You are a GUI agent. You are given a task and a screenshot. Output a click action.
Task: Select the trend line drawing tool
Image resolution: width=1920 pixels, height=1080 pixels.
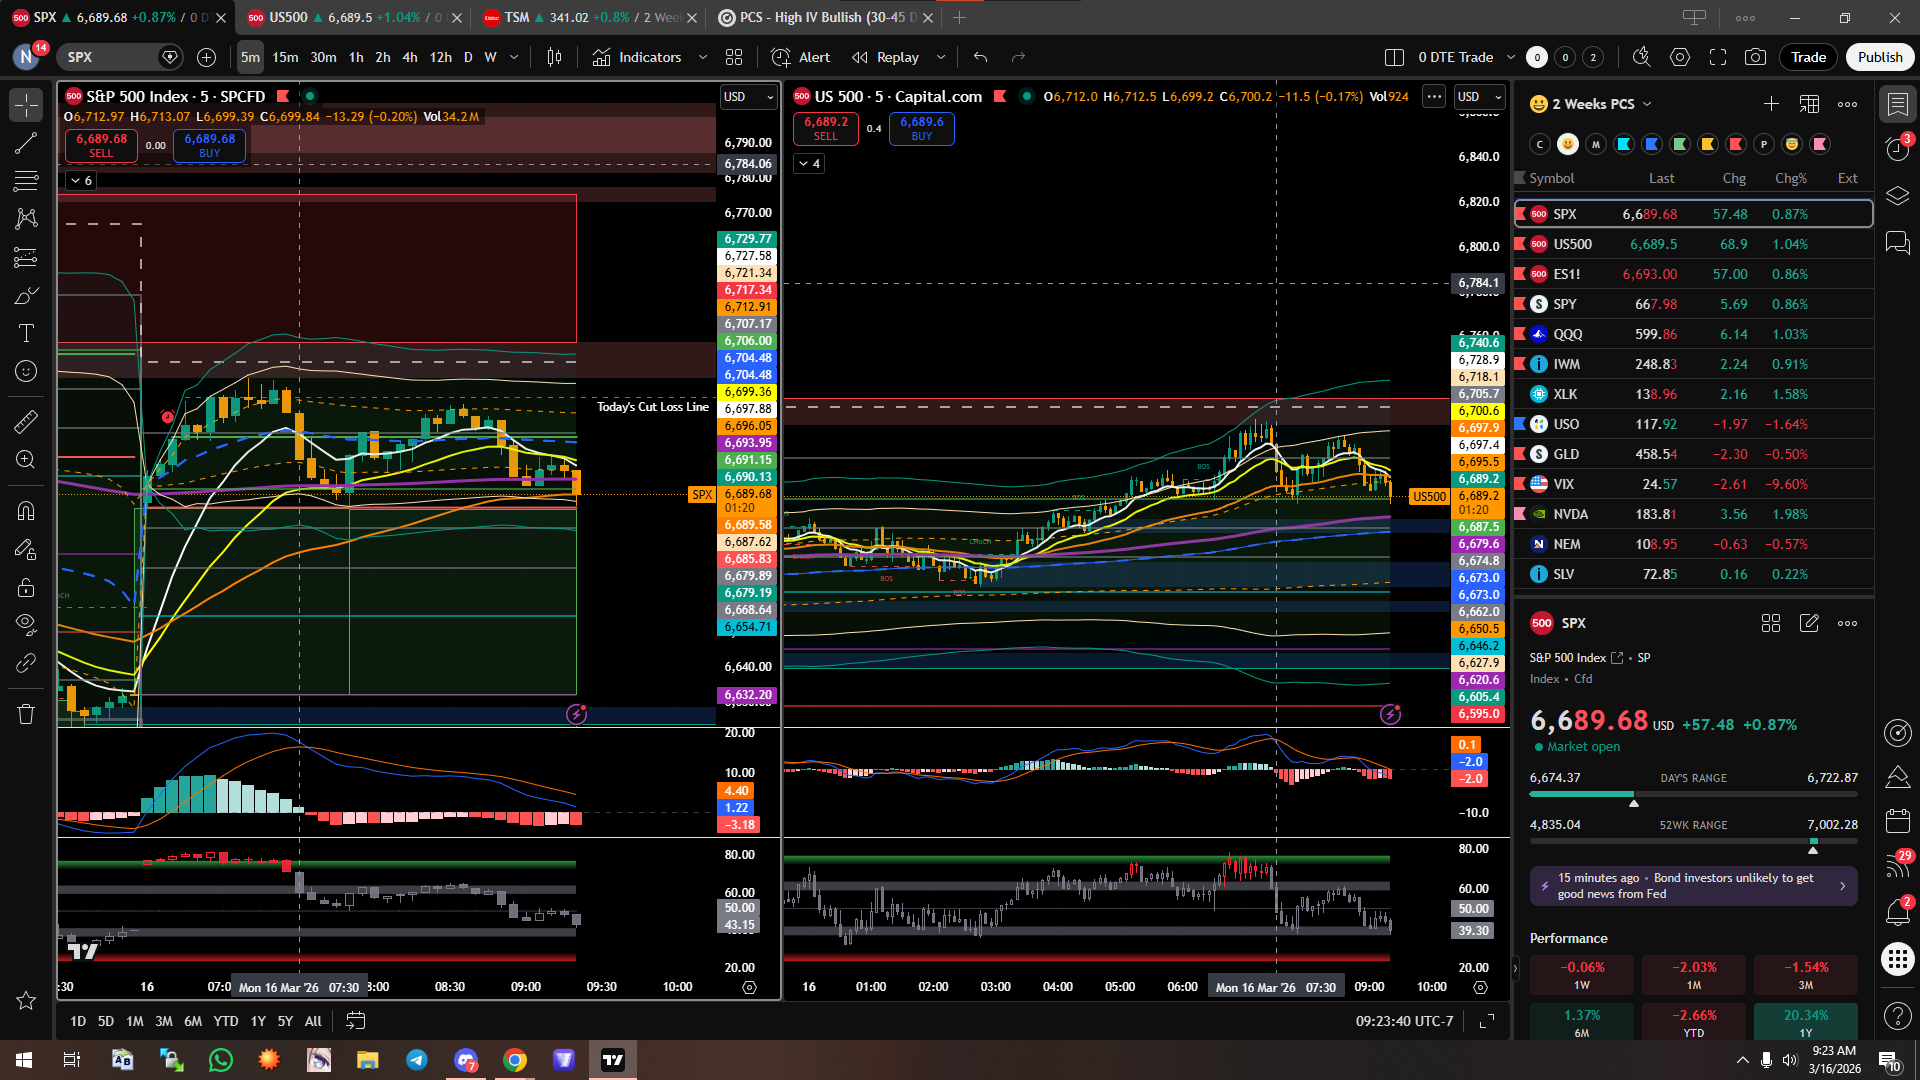(26, 143)
